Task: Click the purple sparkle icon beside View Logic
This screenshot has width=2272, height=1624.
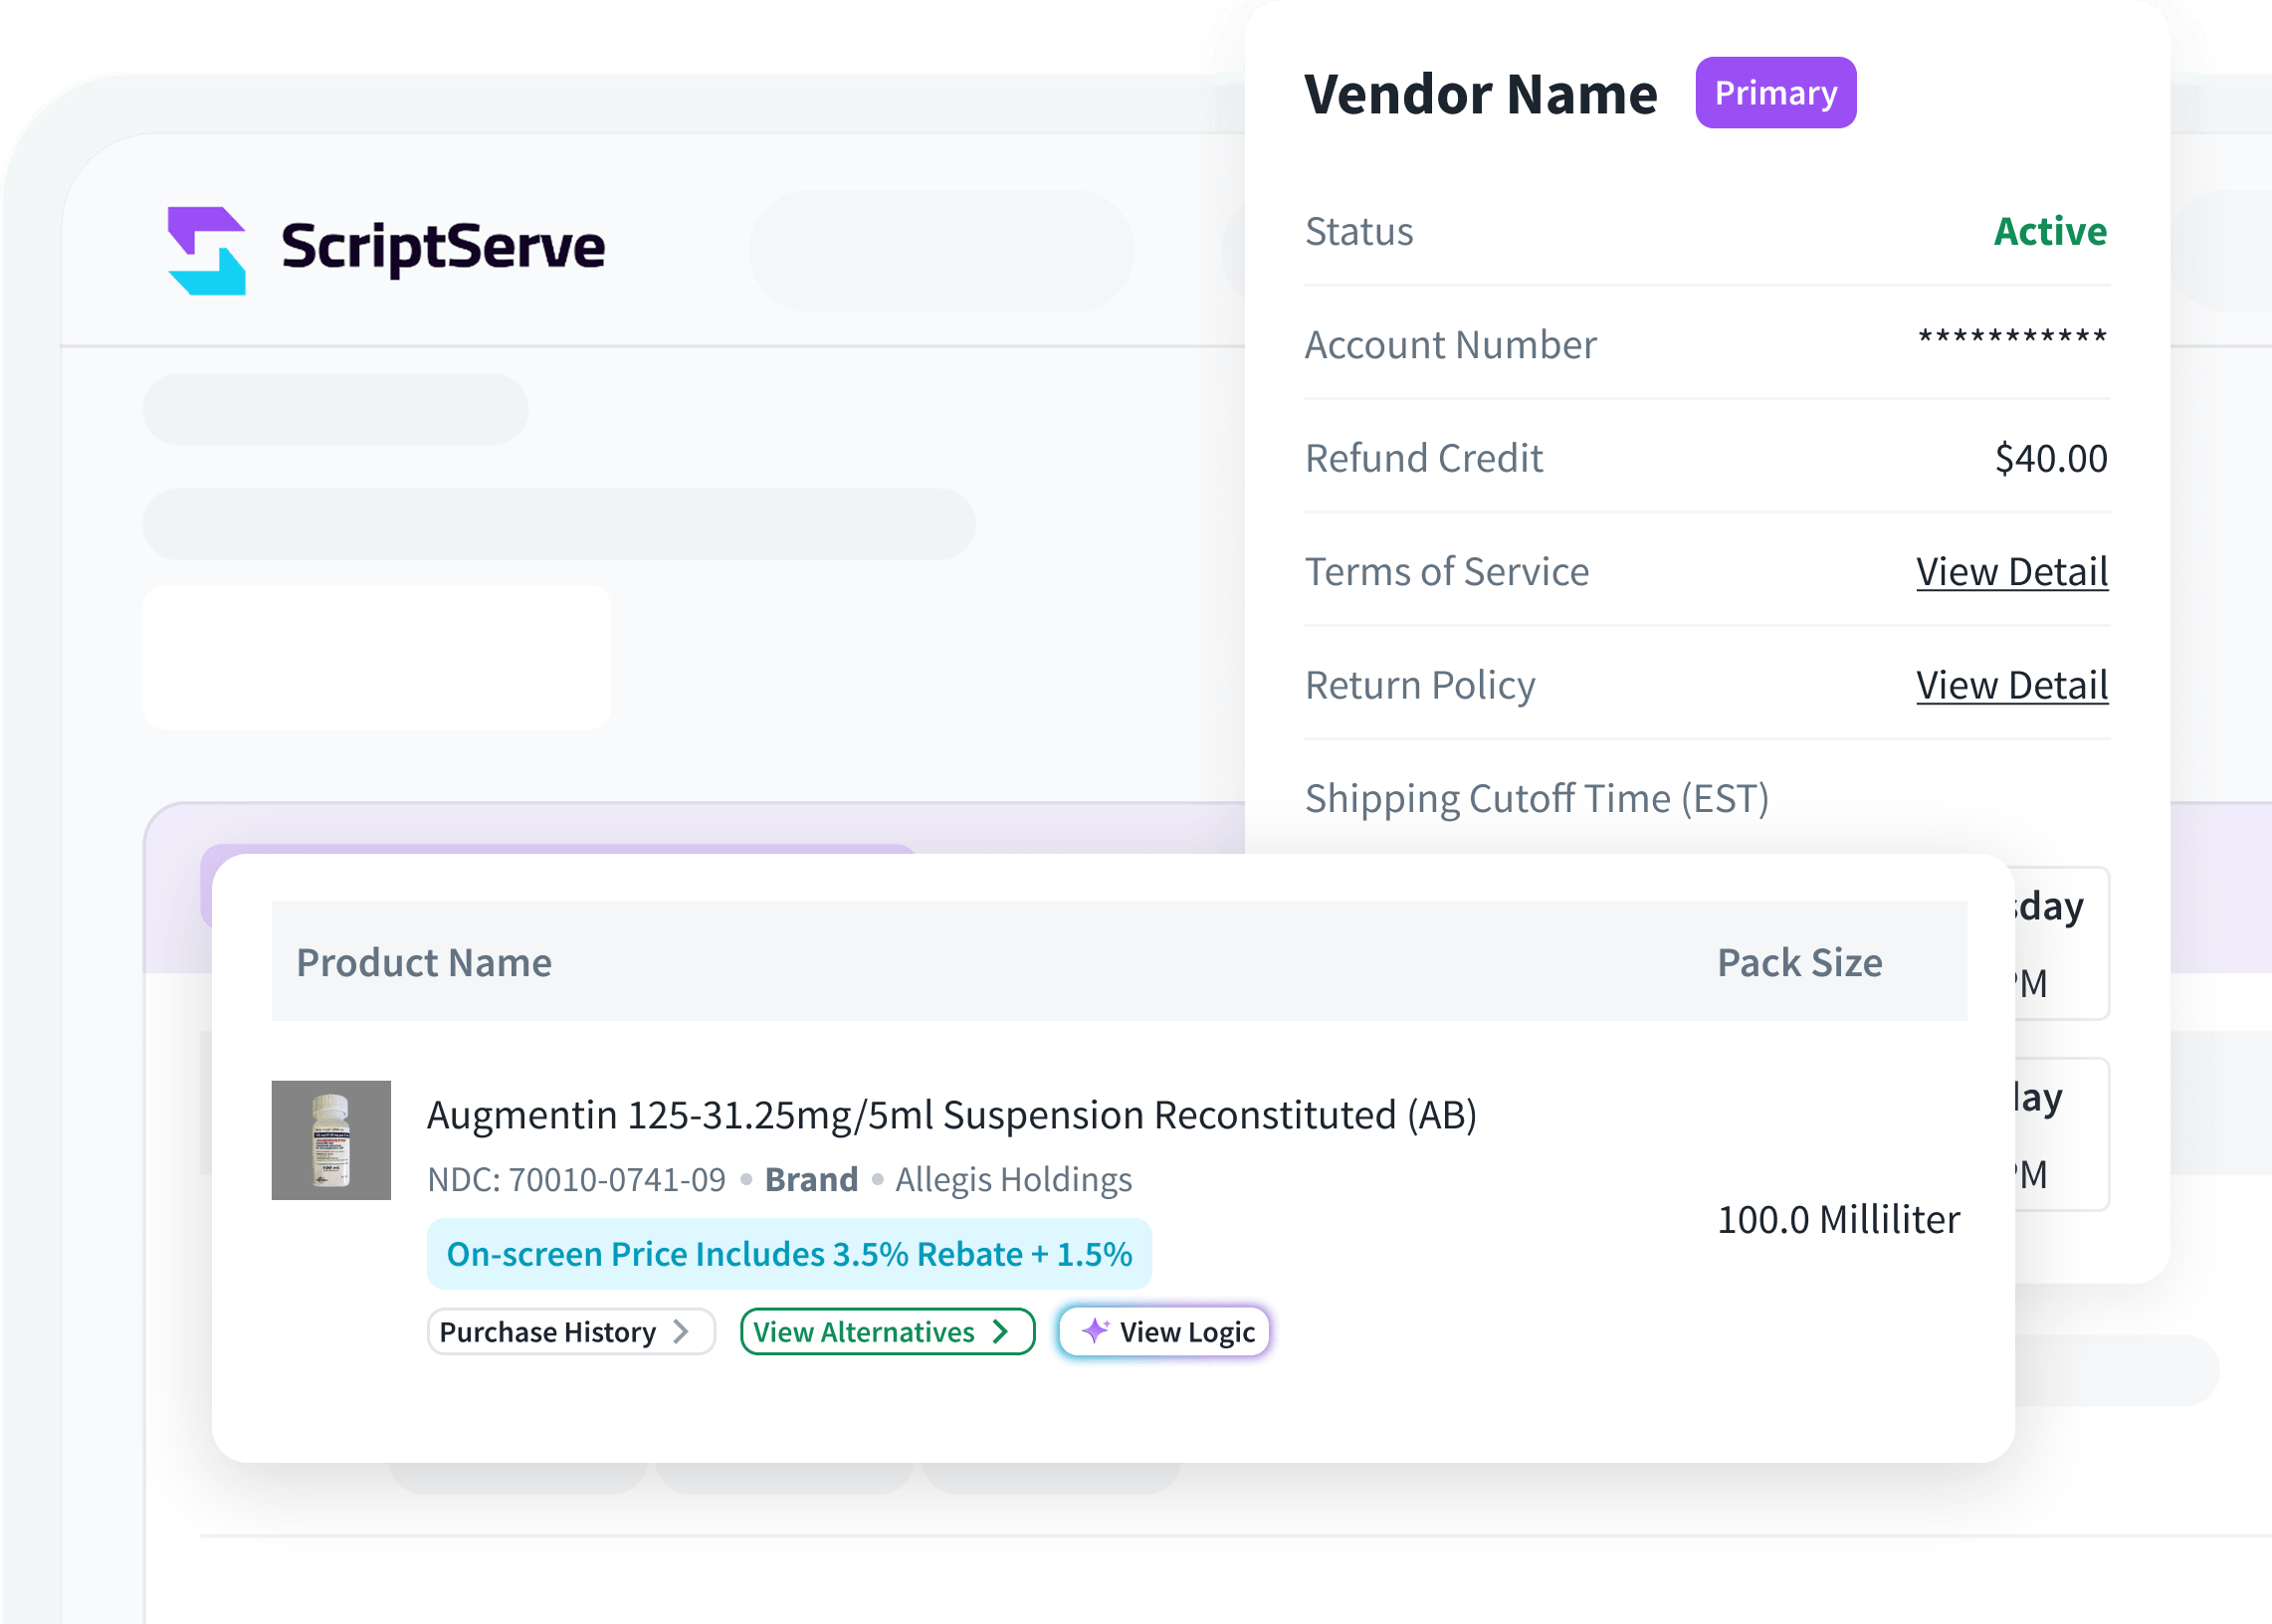Action: tap(1096, 1331)
